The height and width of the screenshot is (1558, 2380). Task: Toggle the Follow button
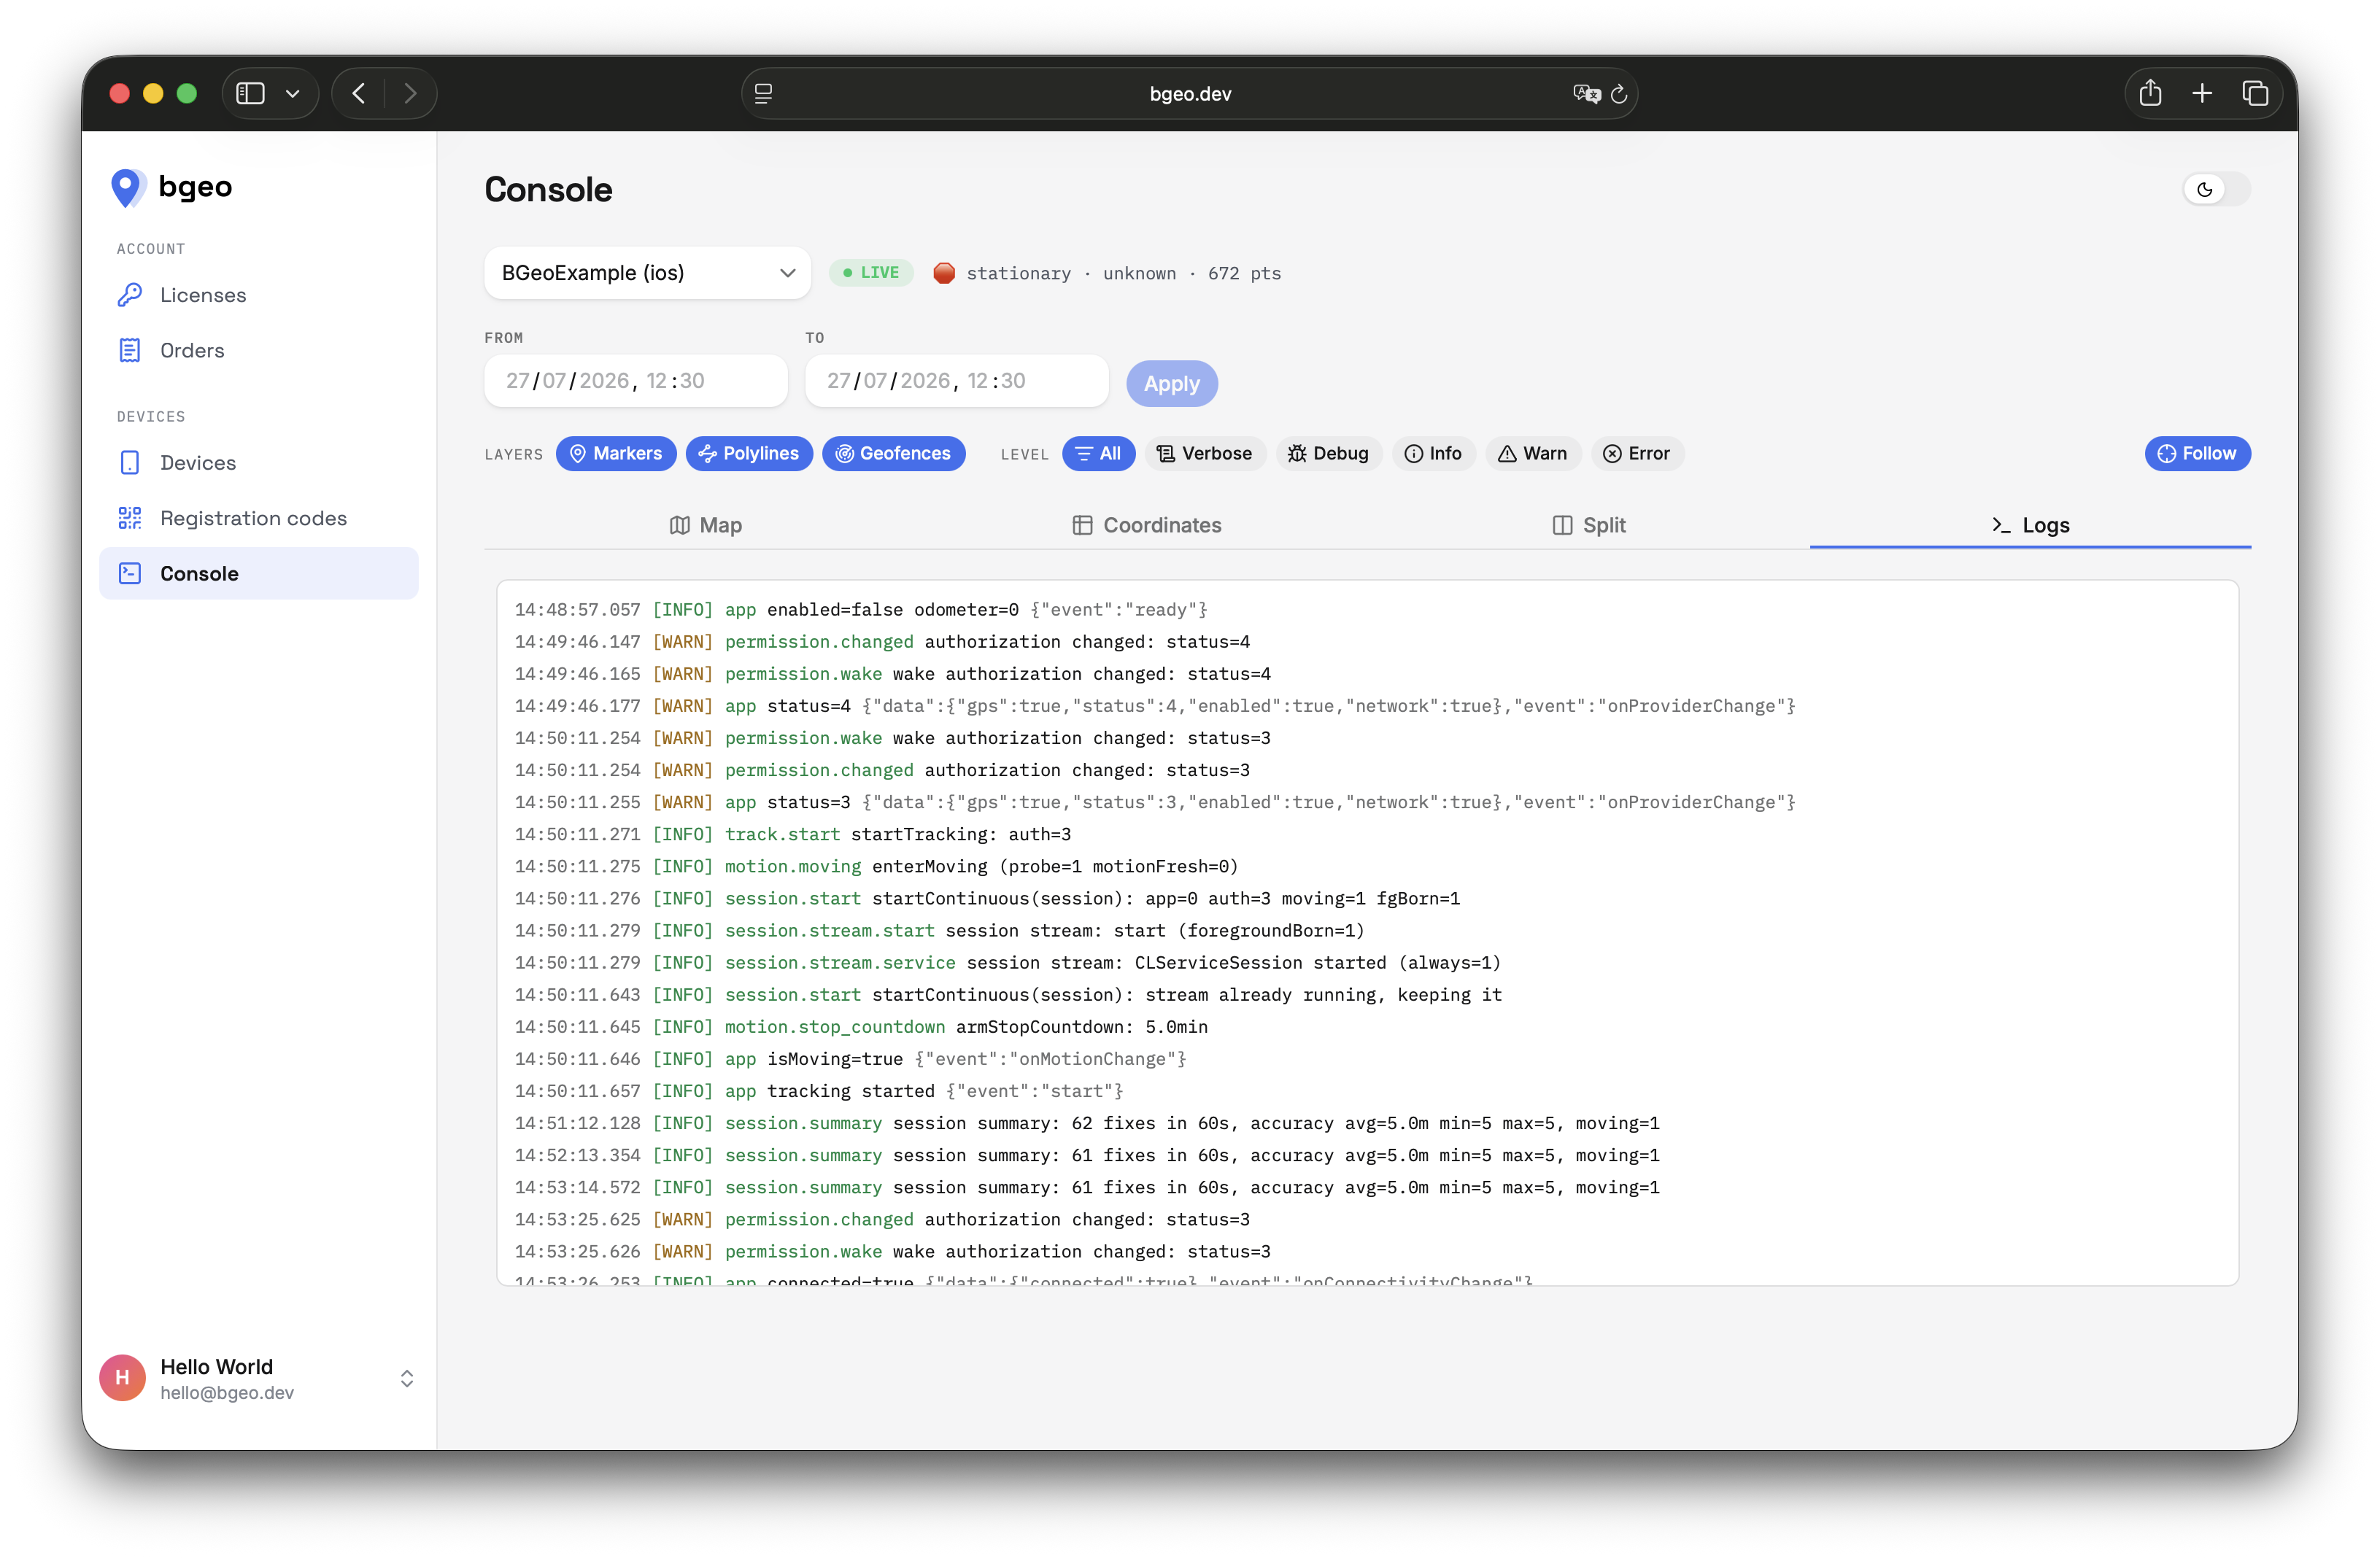coord(2197,453)
